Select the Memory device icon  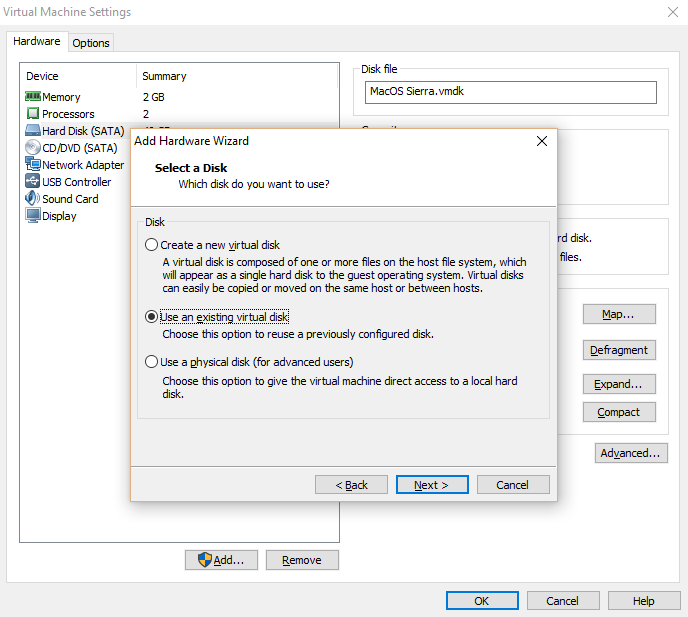33,97
